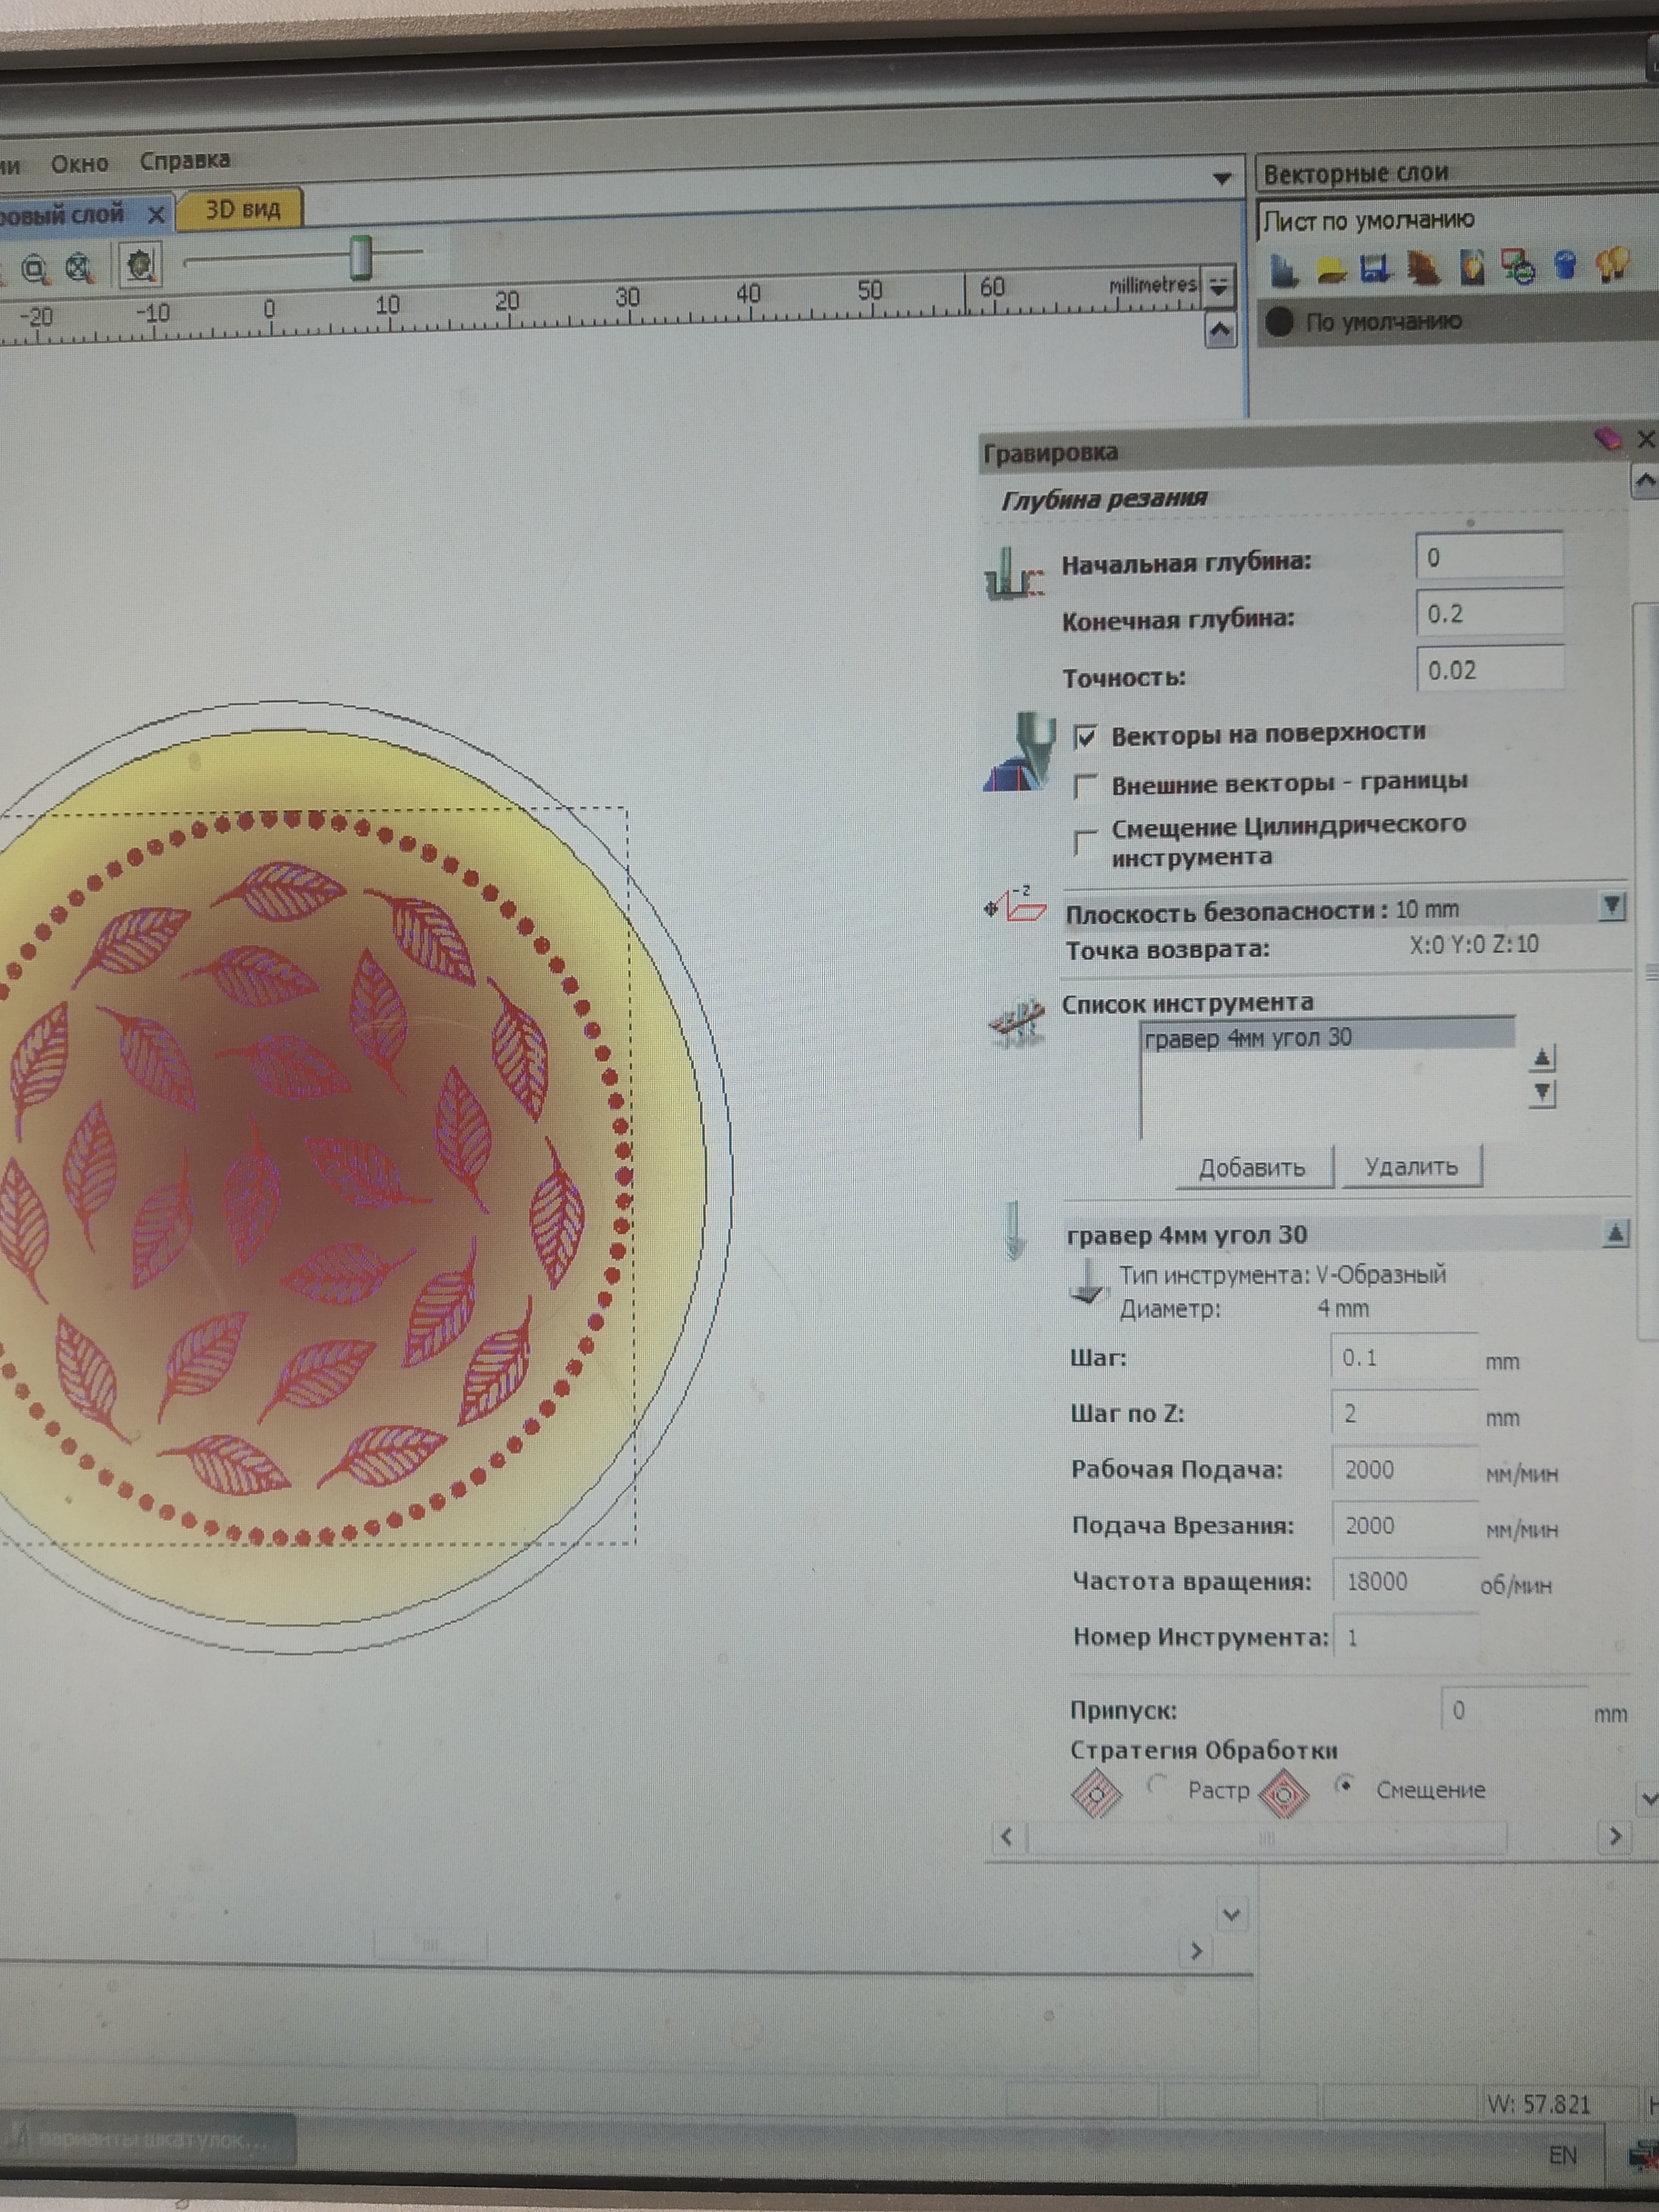Click the relief contrast slider handle
This screenshot has width=1659, height=2212.
click(x=361, y=258)
